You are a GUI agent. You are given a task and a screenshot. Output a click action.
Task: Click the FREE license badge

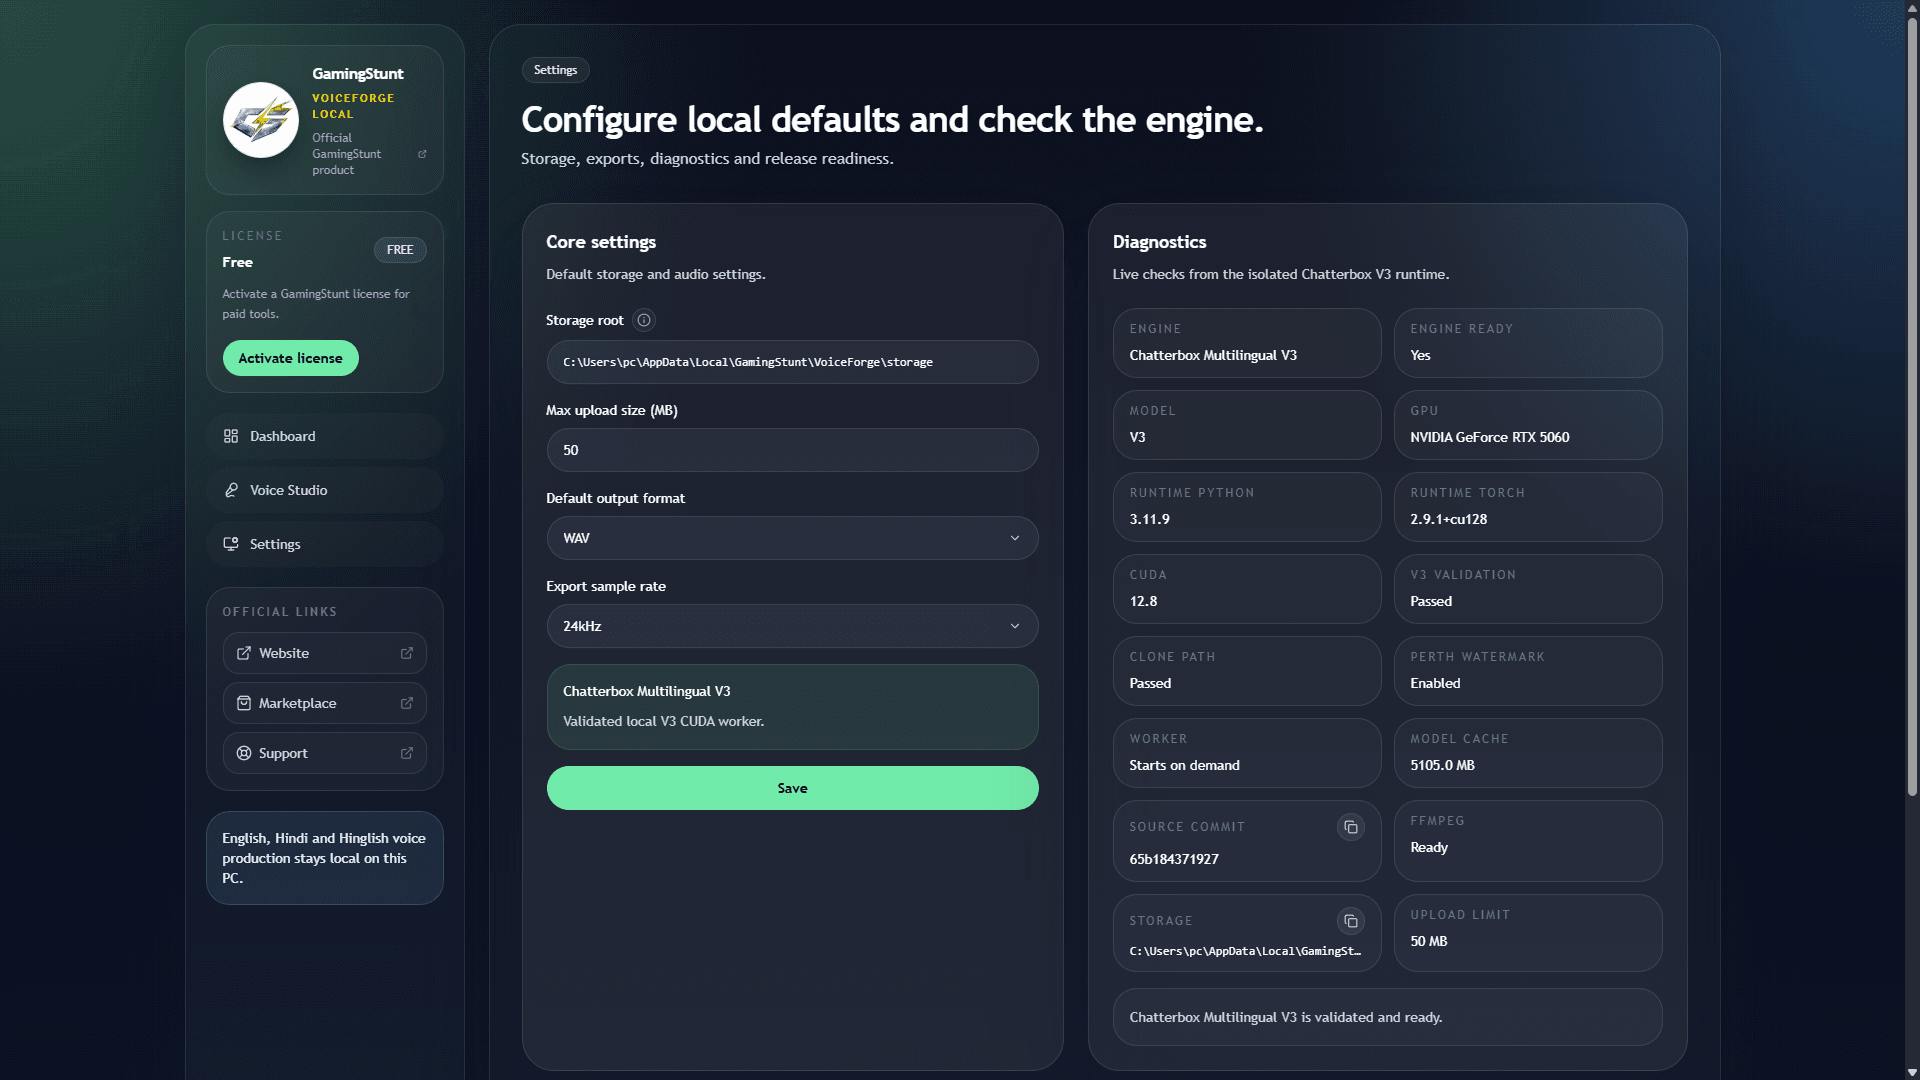pos(400,250)
